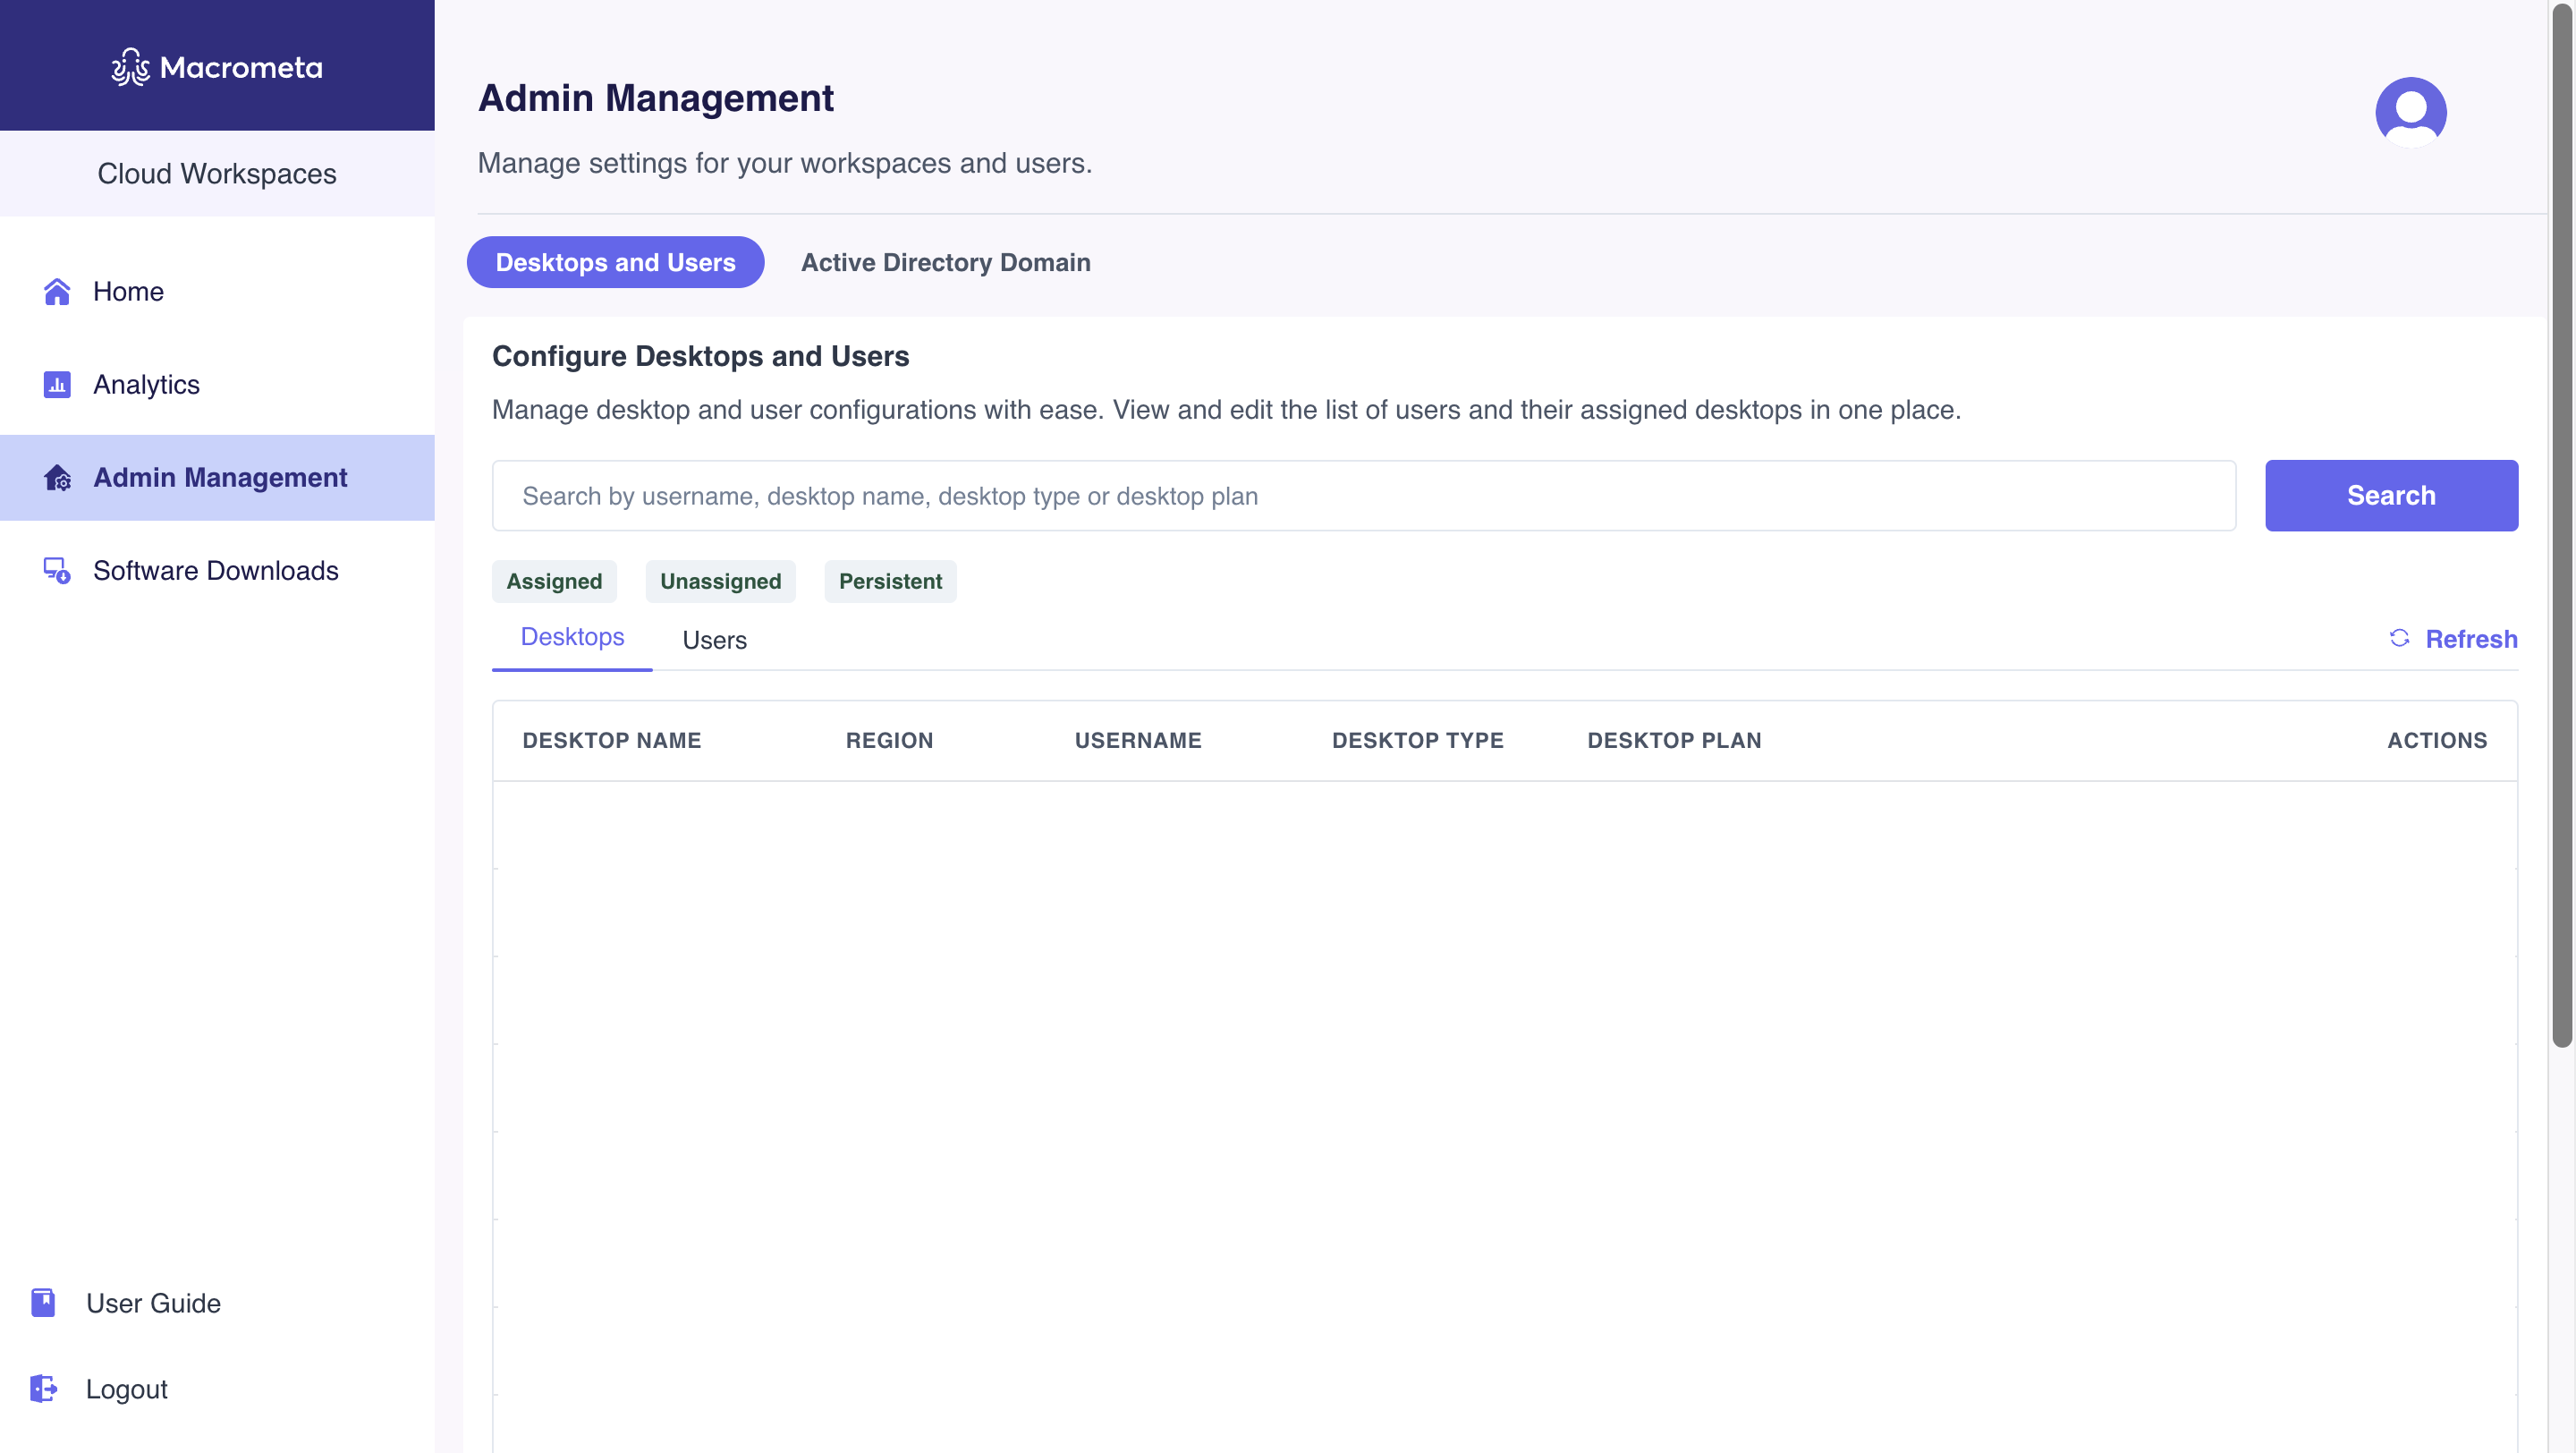
Task: Toggle the Assigned filter chip
Action: 554,581
